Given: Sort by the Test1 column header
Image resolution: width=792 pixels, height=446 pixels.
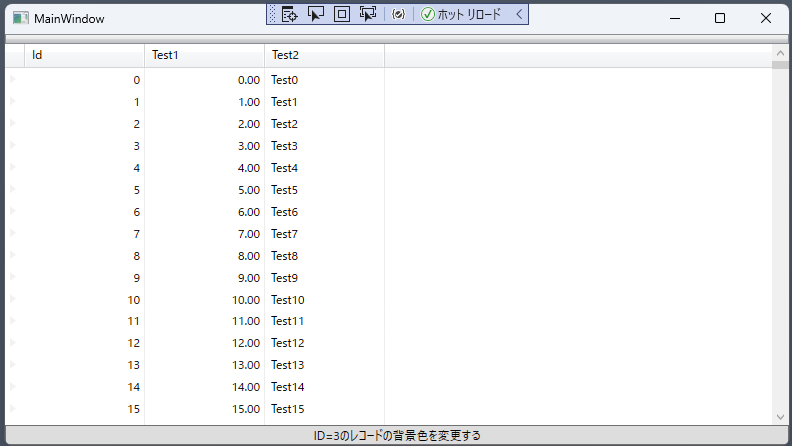Looking at the screenshot, I should [205, 55].
